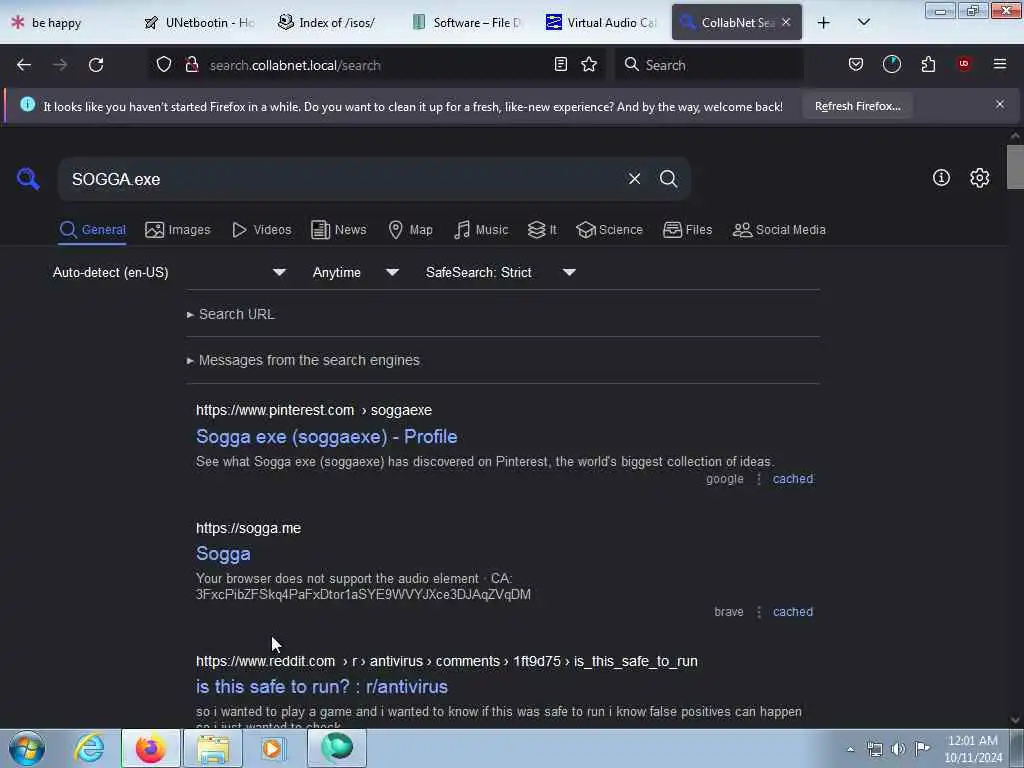
Task: Open the Windows Start button
Action: pos(27,748)
